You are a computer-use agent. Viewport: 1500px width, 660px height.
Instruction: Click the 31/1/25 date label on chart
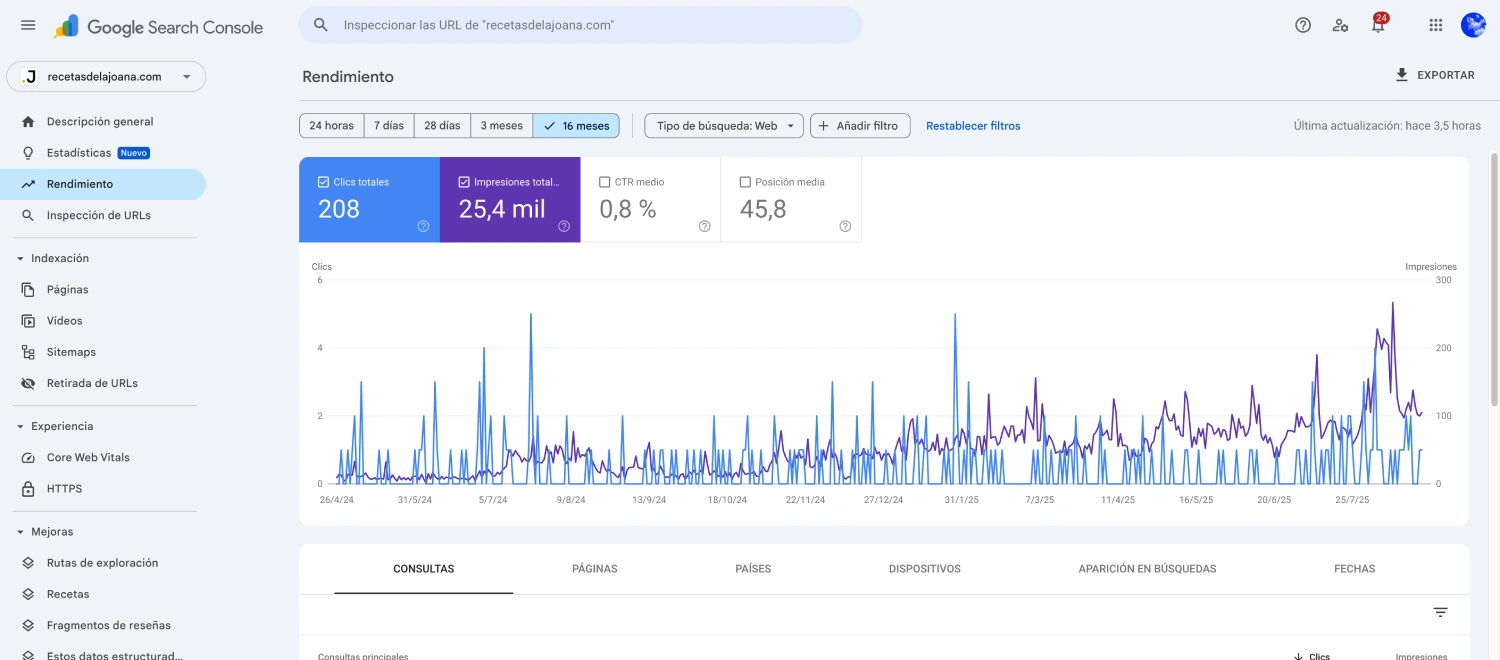pyautogui.click(x=961, y=500)
